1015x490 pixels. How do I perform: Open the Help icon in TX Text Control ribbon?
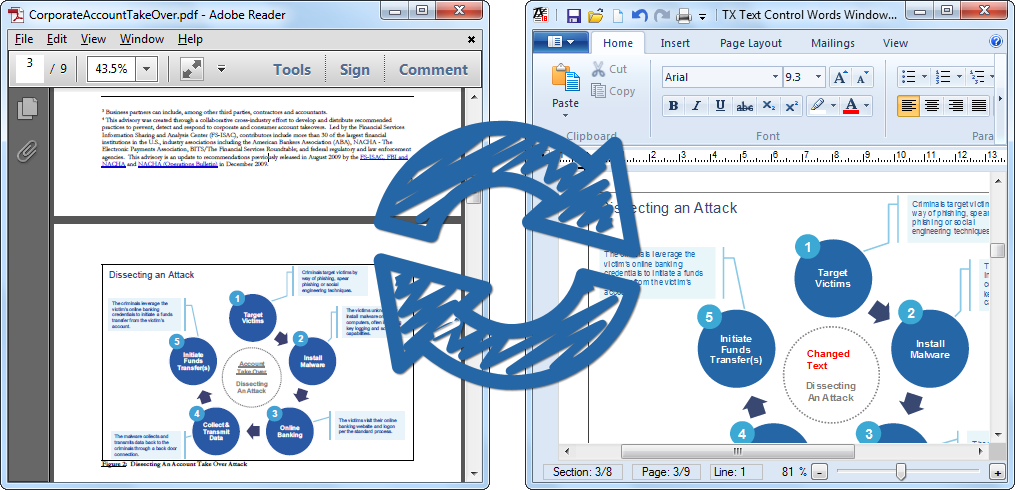996,42
